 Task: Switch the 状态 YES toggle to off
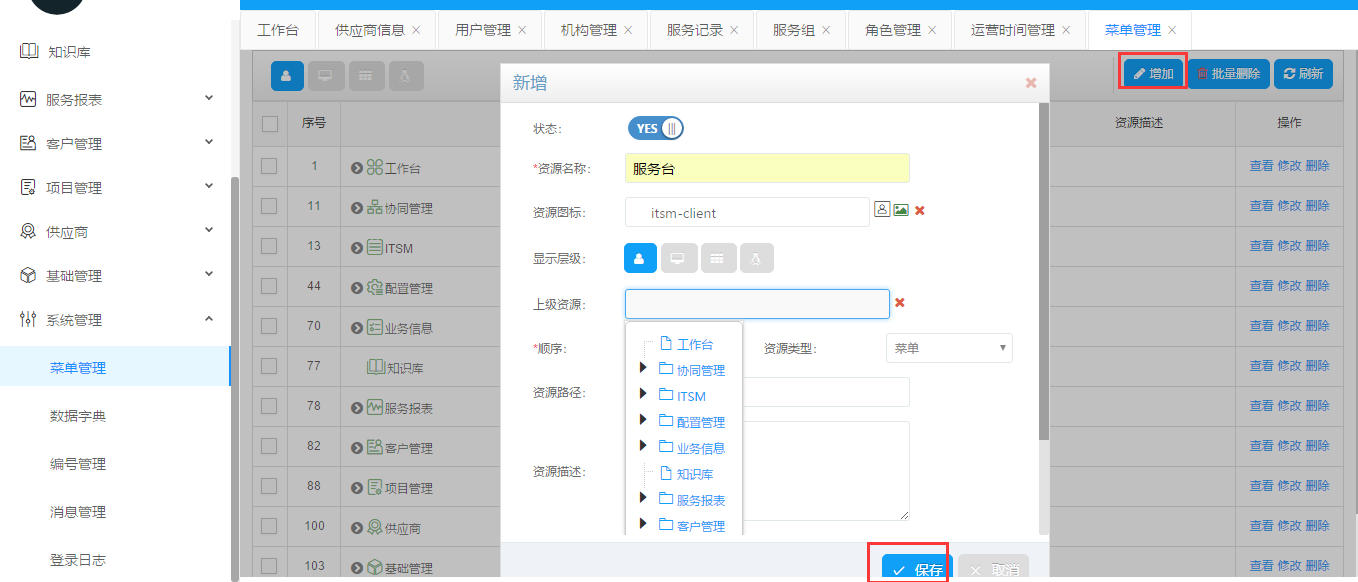pyautogui.click(x=655, y=128)
